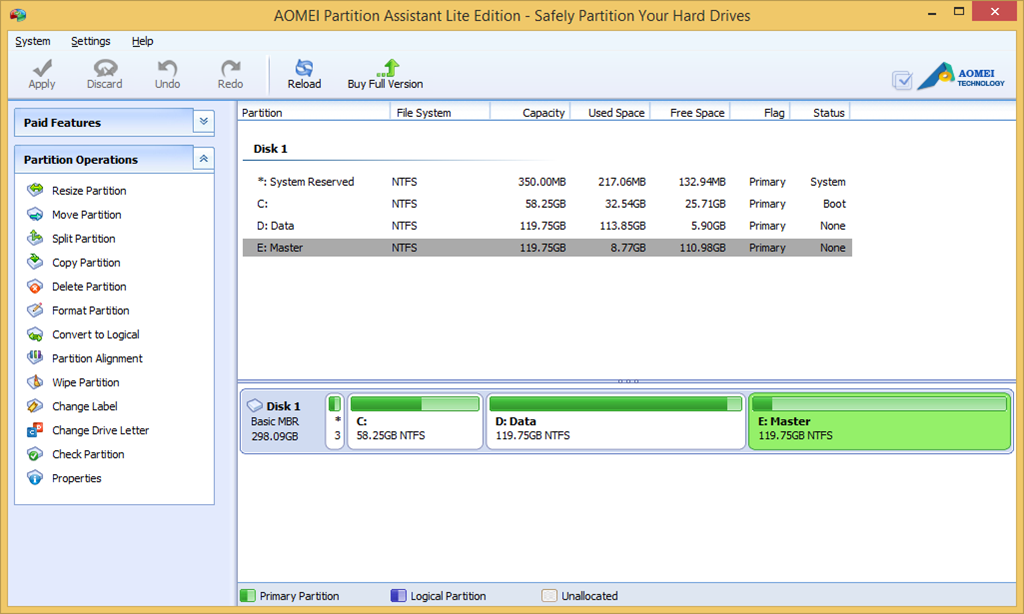Click the Move Partition icon
Image resolution: width=1024 pixels, height=614 pixels.
click(35, 214)
